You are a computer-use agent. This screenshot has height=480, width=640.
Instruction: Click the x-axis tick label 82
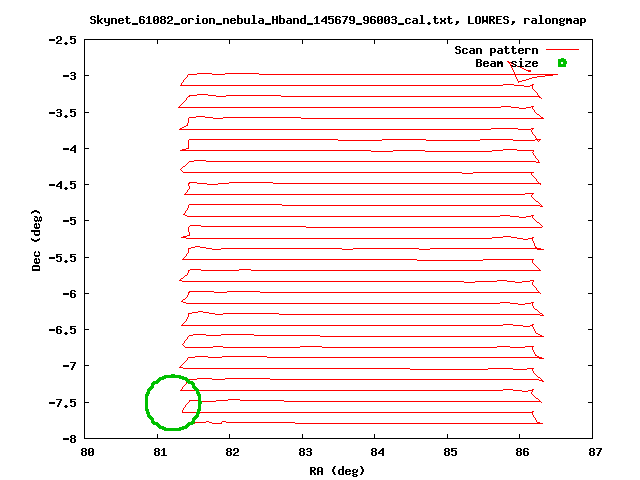[232, 452]
